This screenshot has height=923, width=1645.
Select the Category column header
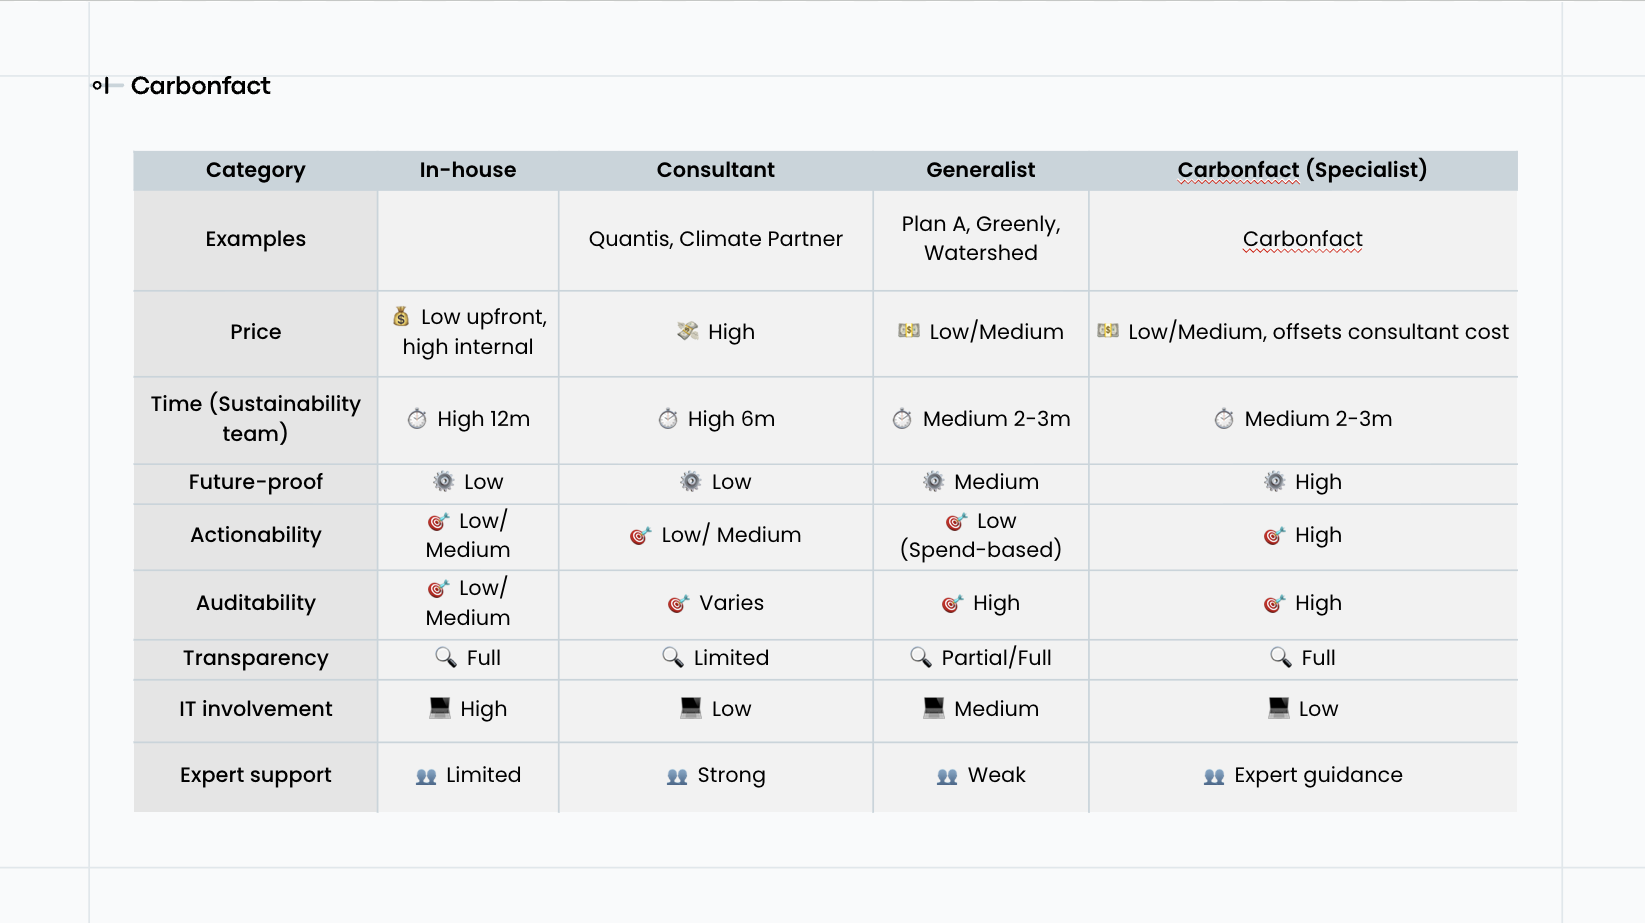pyautogui.click(x=255, y=170)
